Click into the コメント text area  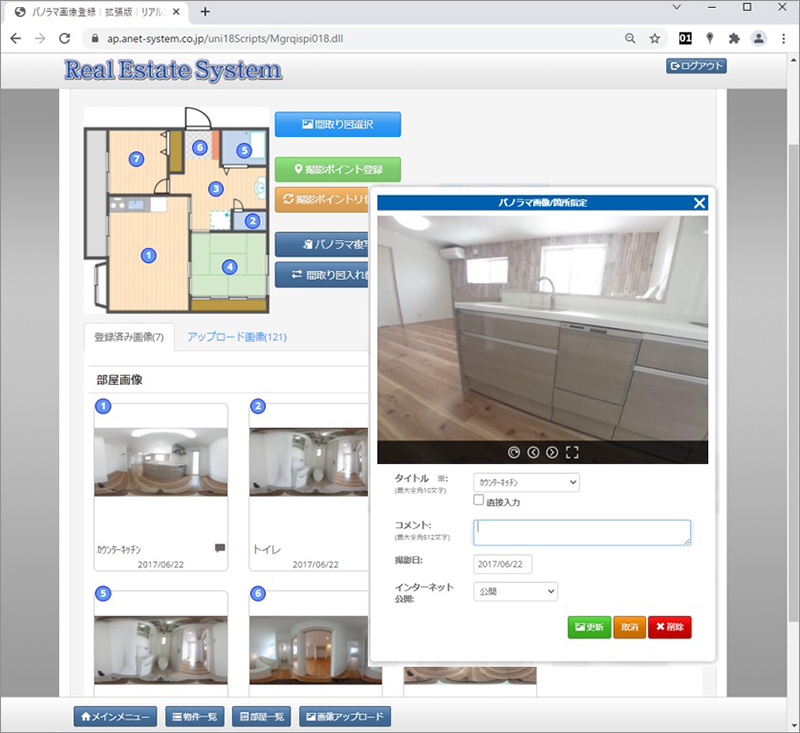click(x=581, y=532)
